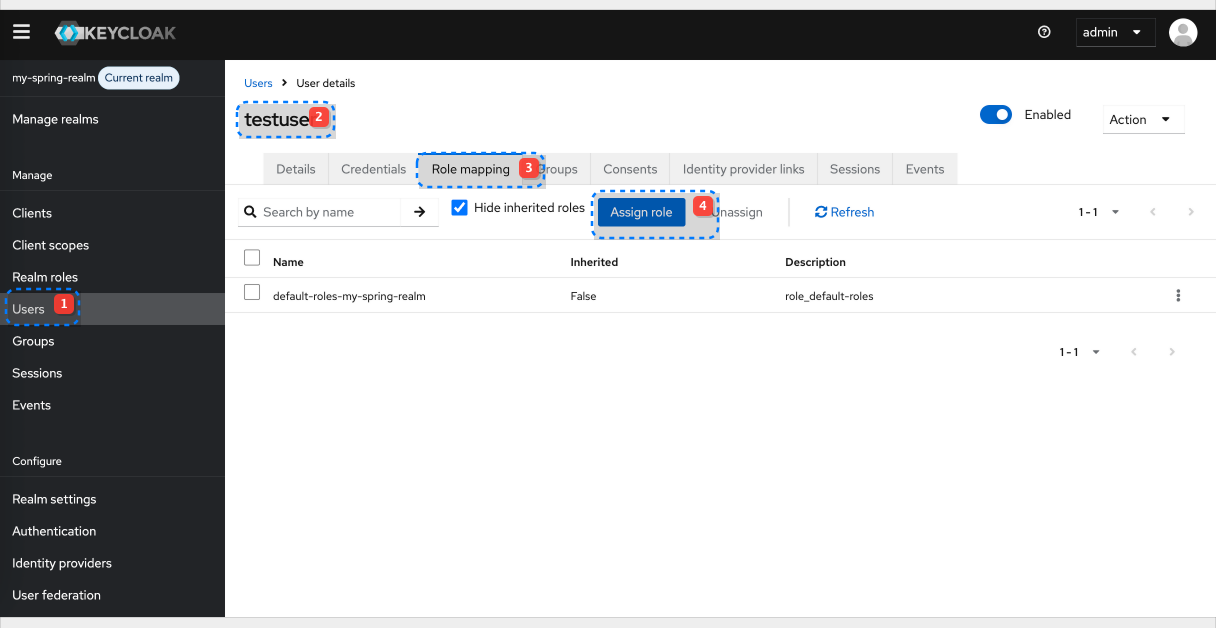This screenshot has width=1216, height=628.
Task: Click the search magnifier icon
Action: click(x=249, y=211)
